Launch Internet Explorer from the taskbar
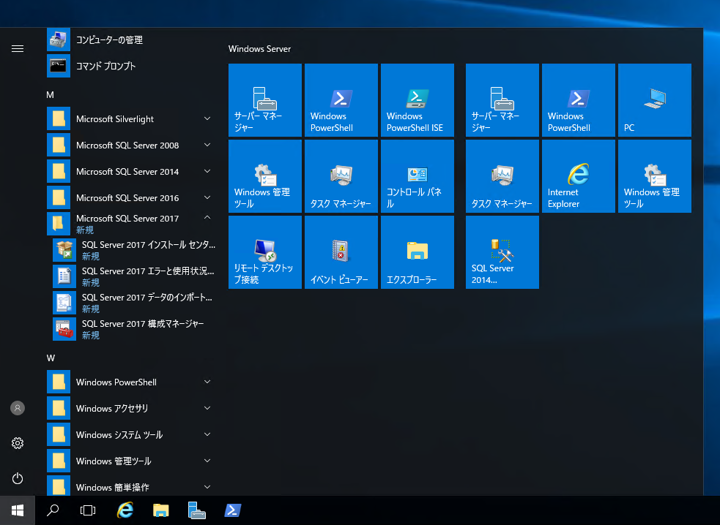Screen dimensions: 720x525 (x=124, y=510)
